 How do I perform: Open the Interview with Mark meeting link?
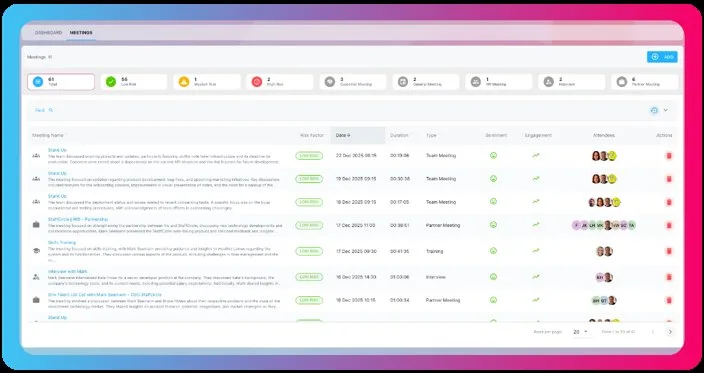click(67, 272)
